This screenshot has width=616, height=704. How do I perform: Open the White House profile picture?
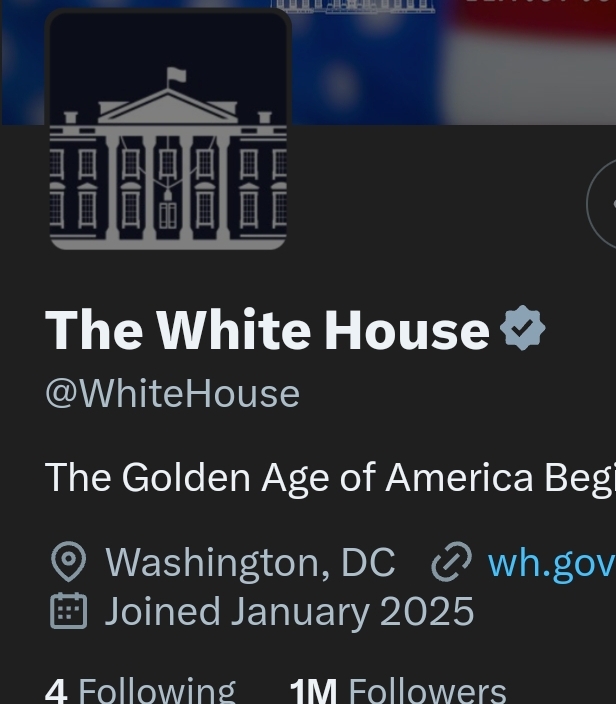click(168, 130)
